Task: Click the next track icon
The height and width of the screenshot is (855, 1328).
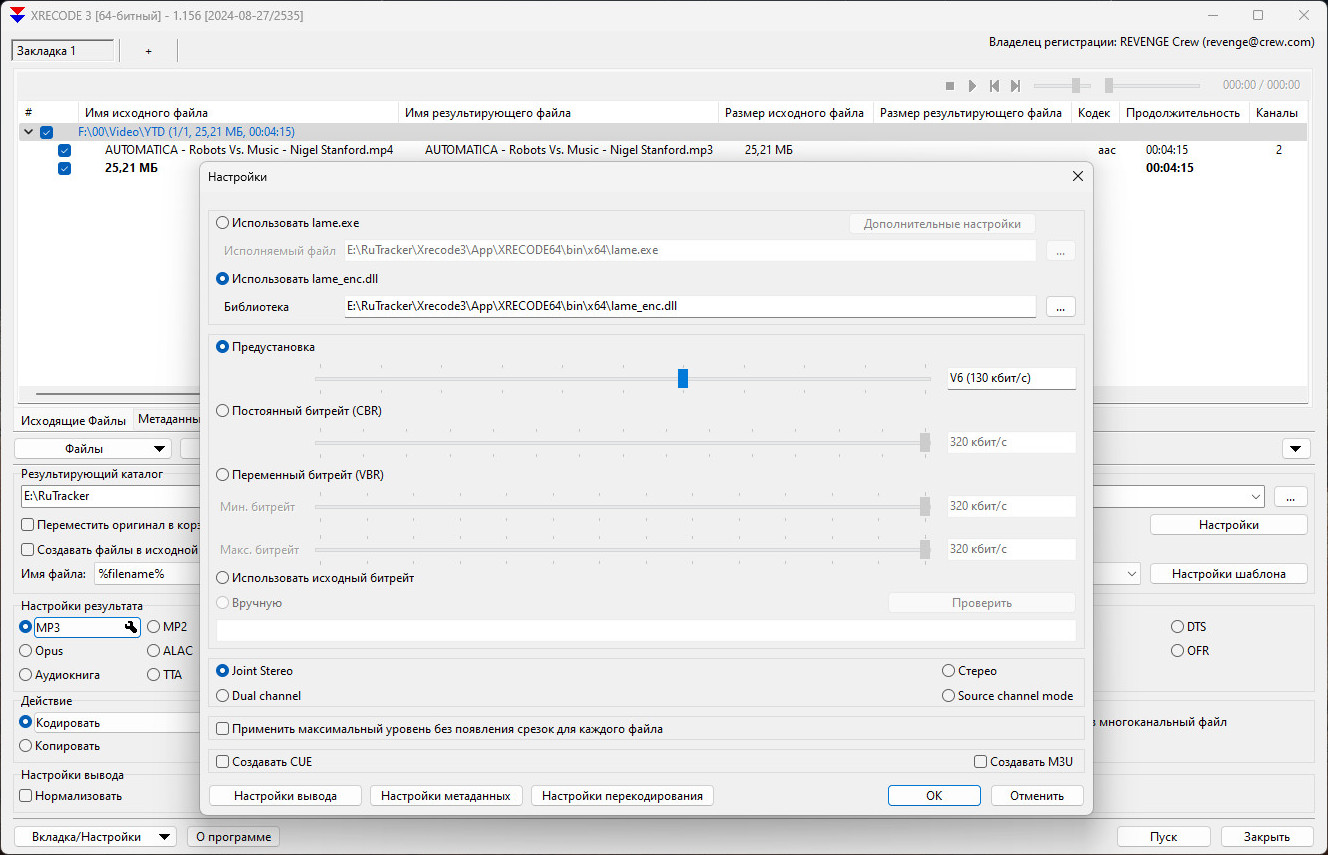Action: point(1016,86)
